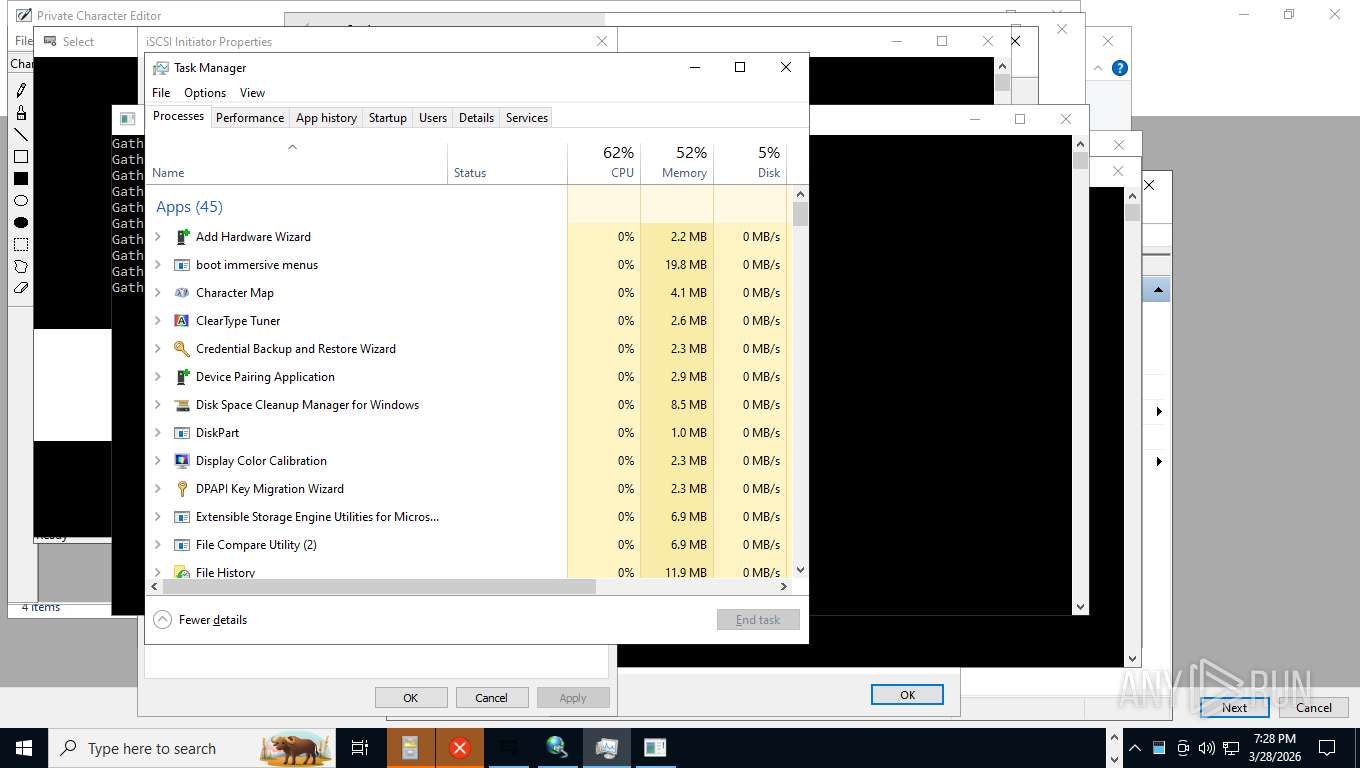1360x768 pixels.
Task: Click the Task Manager horizontal scrollbar thumb
Action: (x=379, y=587)
